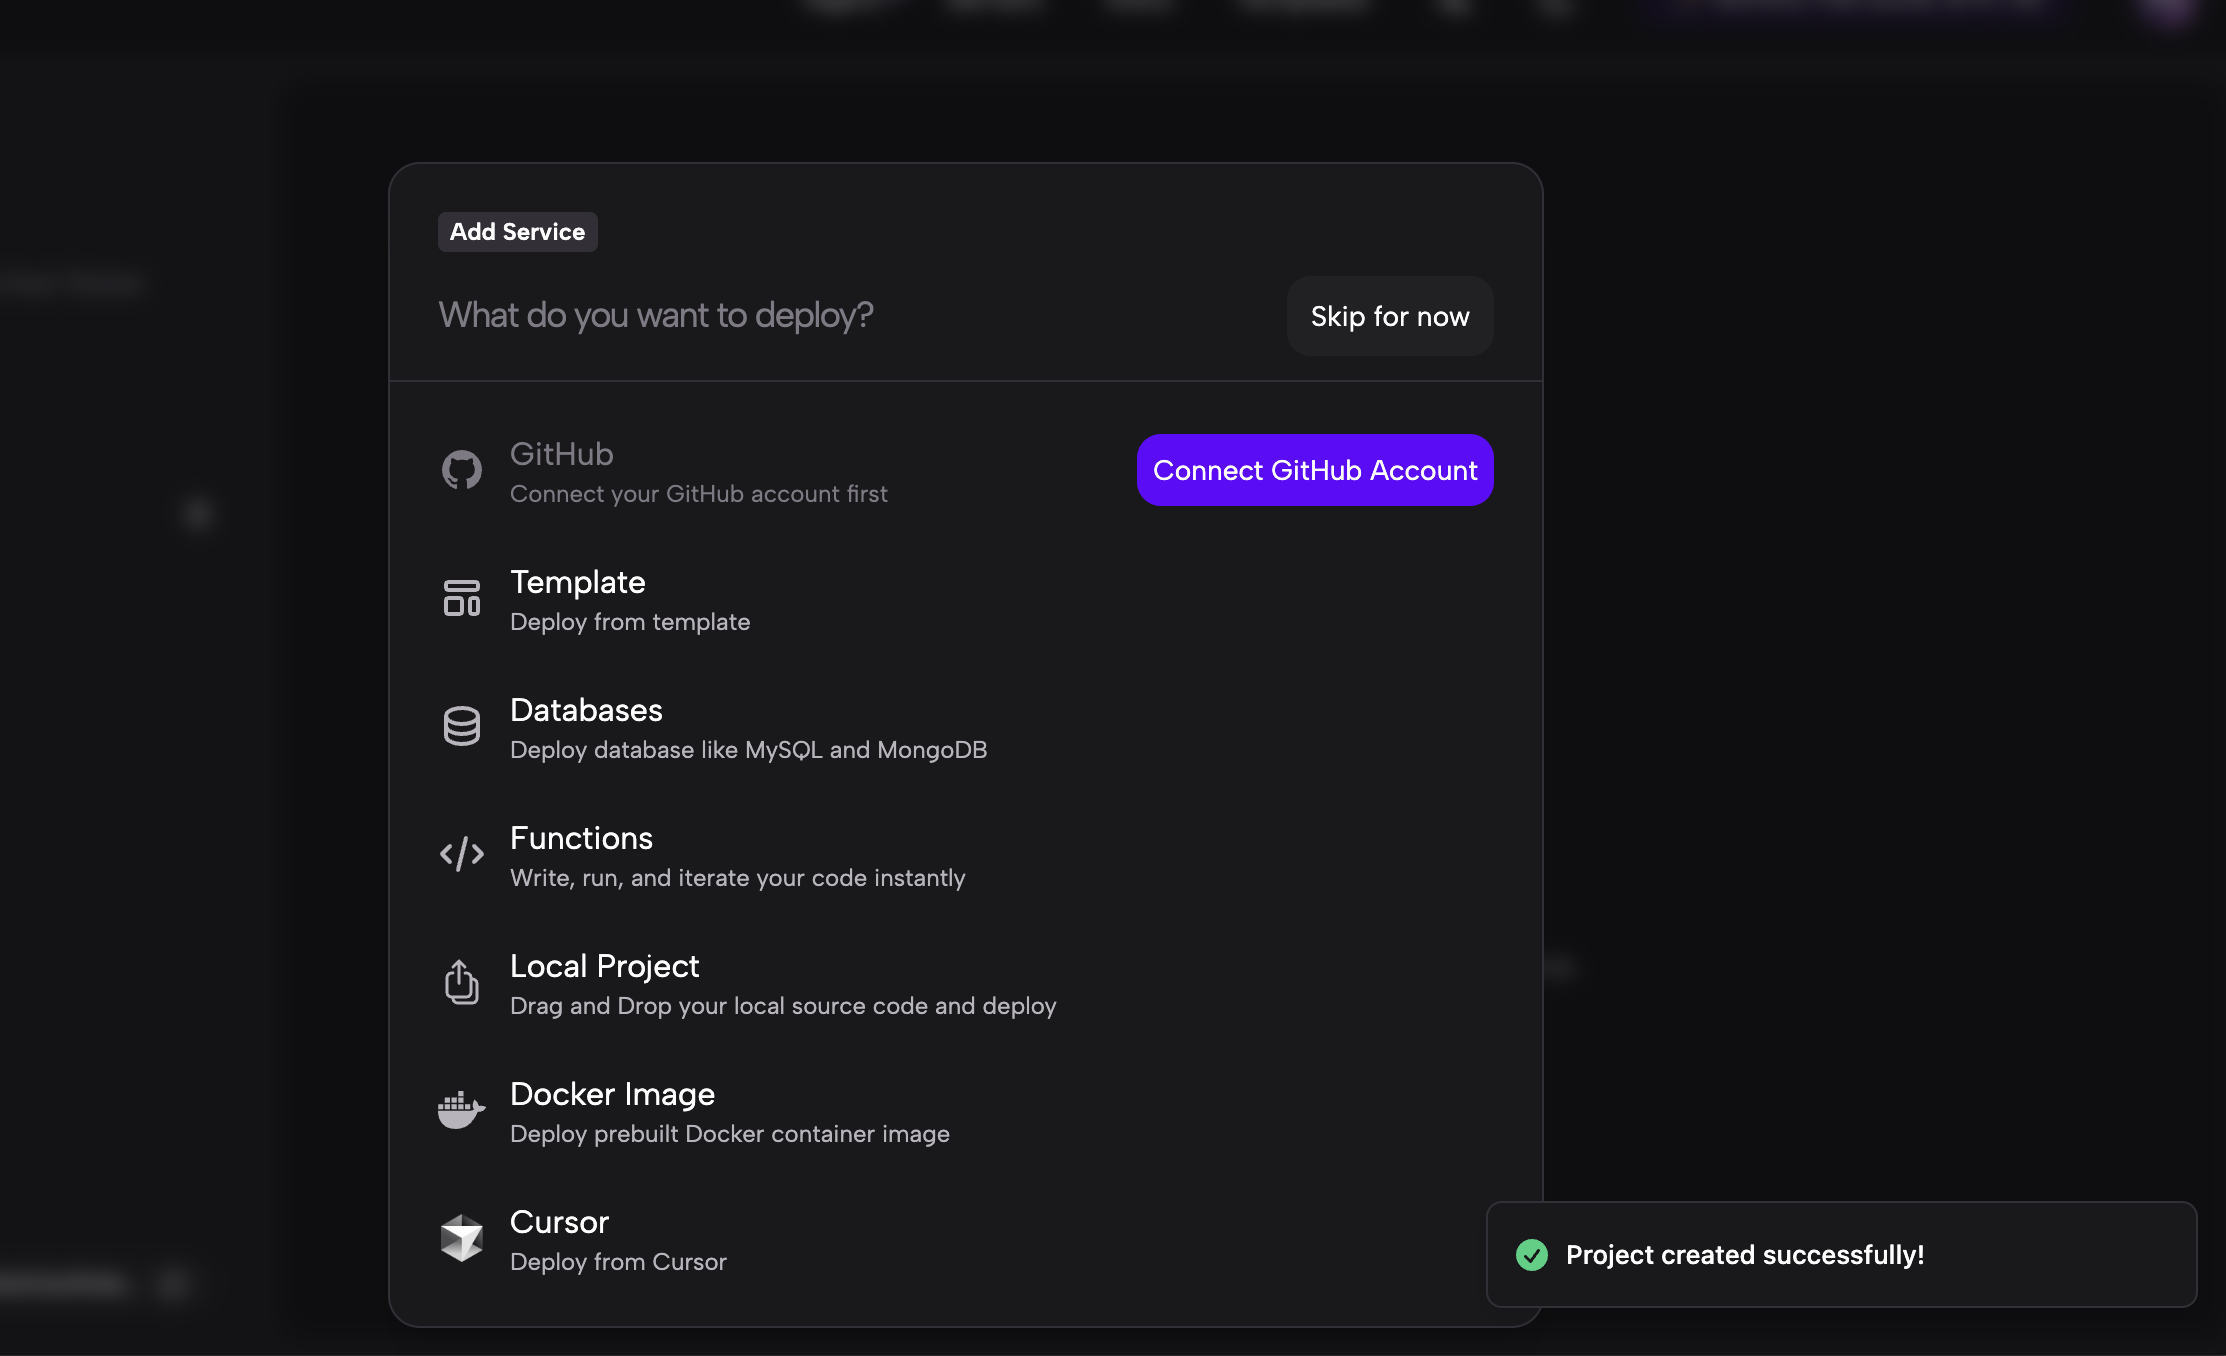Click the Project created successfully toast

(1744, 1255)
